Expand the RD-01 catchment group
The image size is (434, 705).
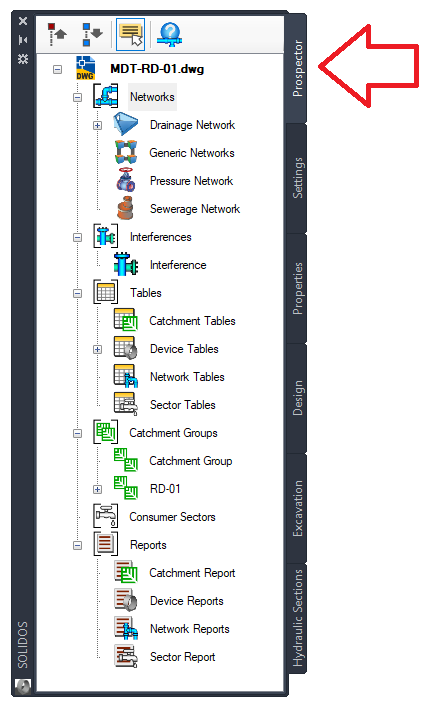[98, 489]
